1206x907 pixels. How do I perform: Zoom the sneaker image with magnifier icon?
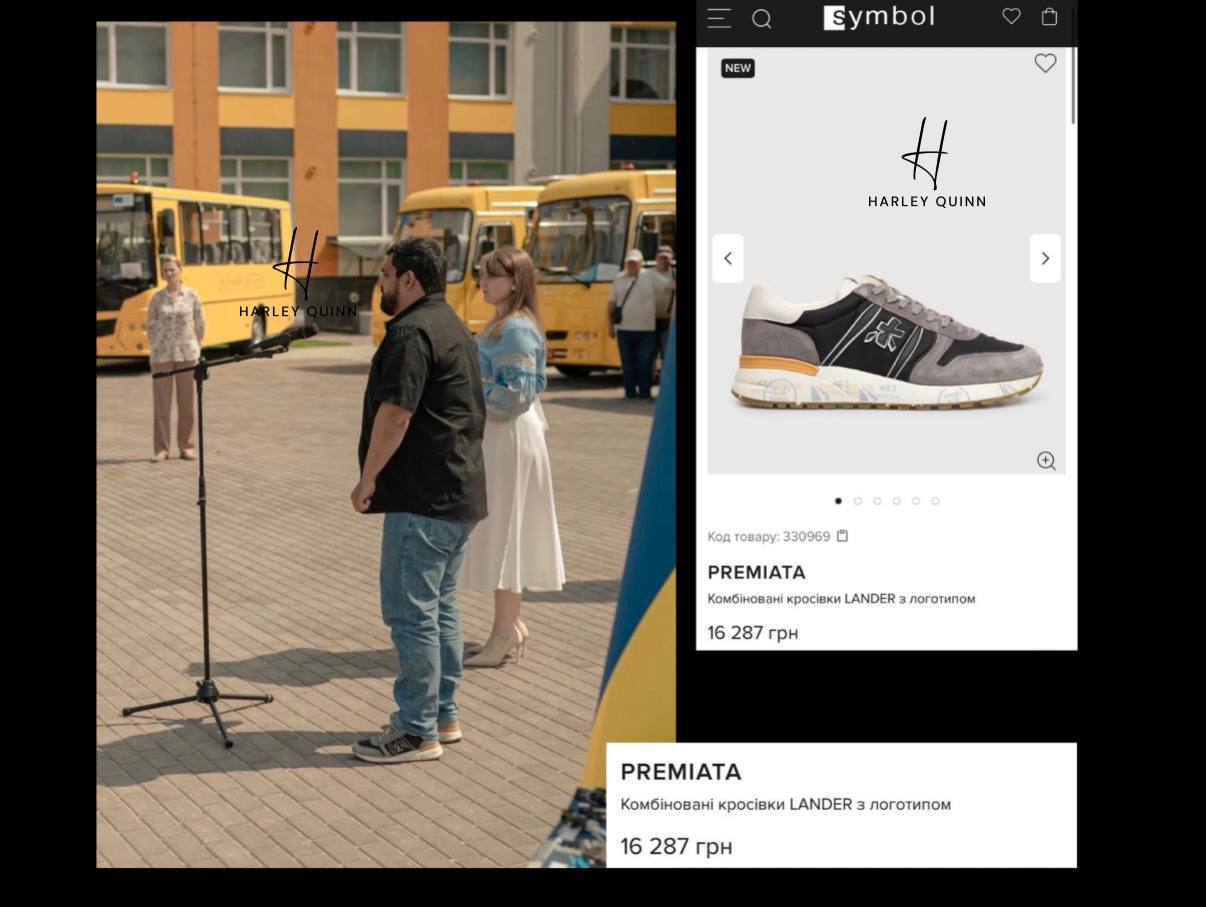pyautogui.click(x=1046, y=460)
